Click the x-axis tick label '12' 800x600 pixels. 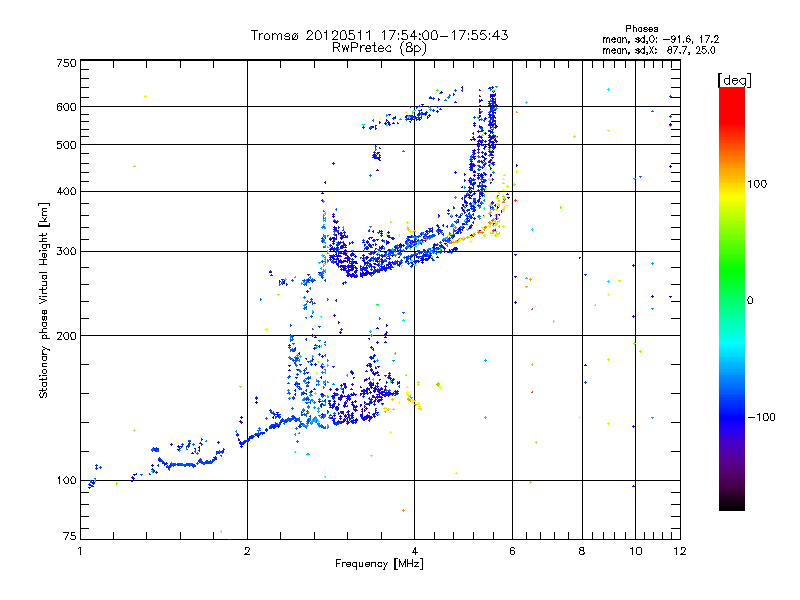(680, 551)
